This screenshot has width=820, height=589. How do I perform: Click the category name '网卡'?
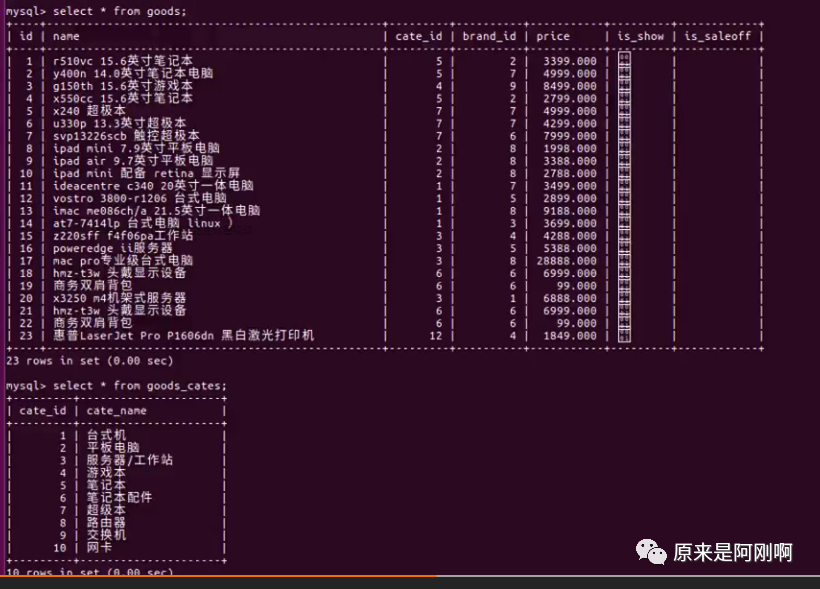pyautogui.click(x=99, y=548)
